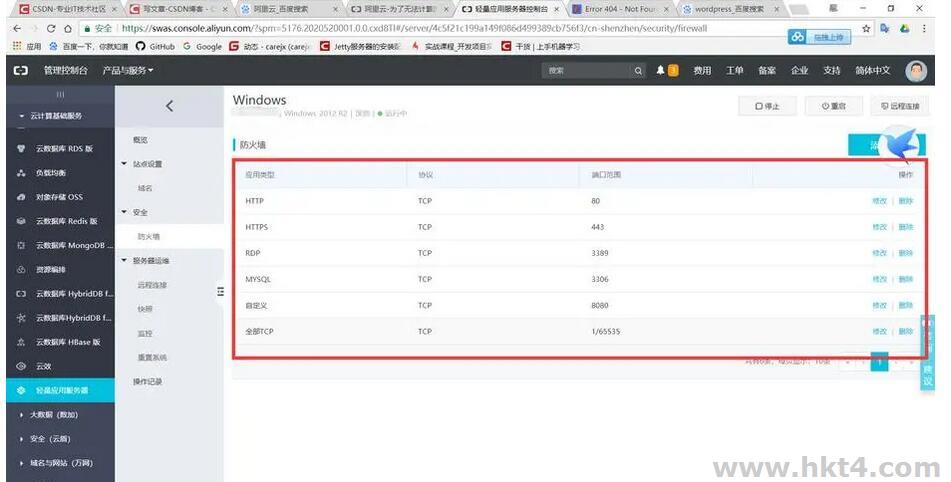Open 对象存储 OSS in the sidebar
Viewport: 951px width, 482px height.
pyautogui.click(x=59, y=197)
